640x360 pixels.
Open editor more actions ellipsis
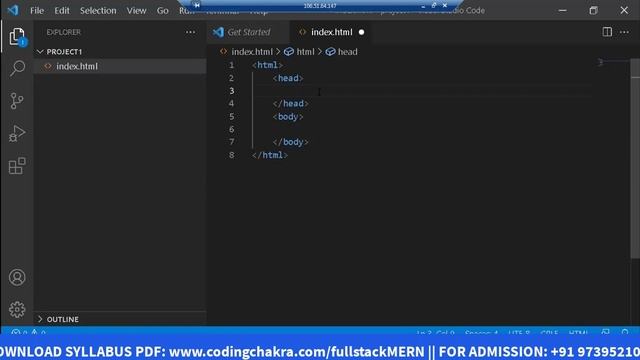coord(624,32)
